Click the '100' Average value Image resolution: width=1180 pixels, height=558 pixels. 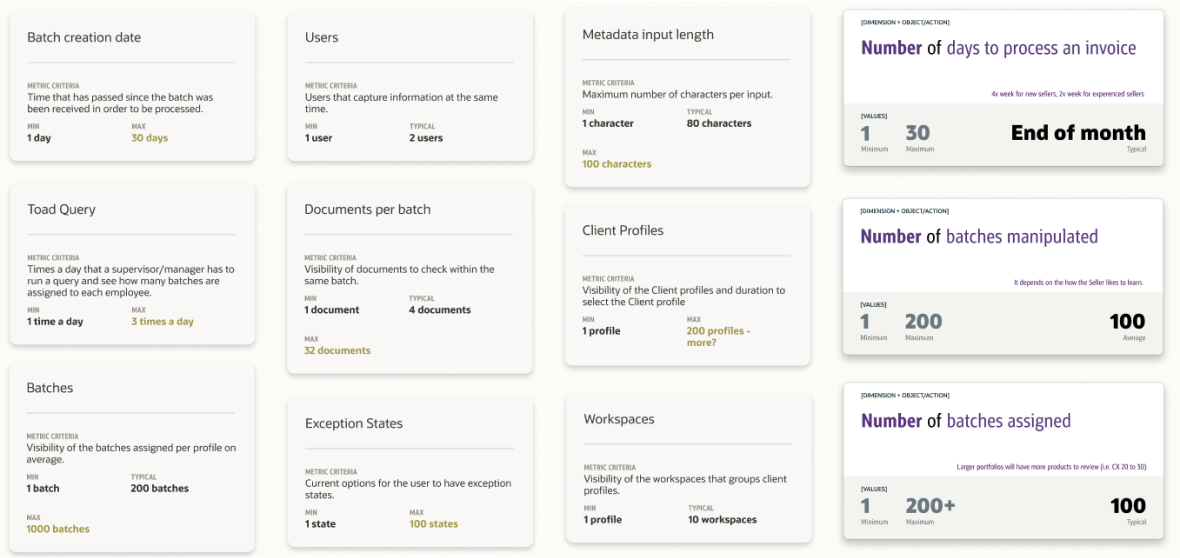coord(1127,322)
